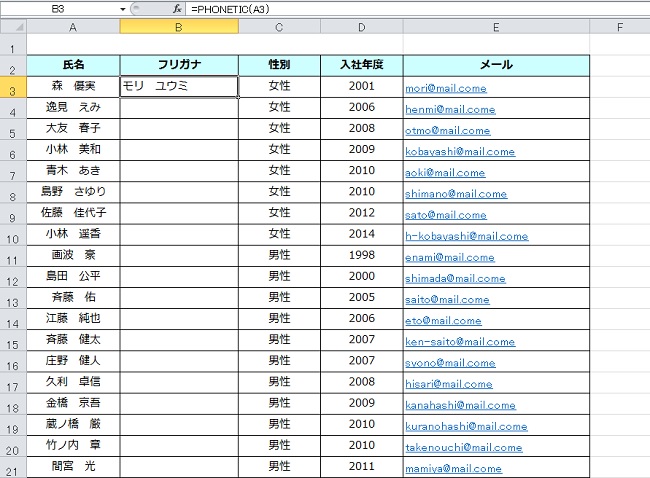Select column E header

496,26
